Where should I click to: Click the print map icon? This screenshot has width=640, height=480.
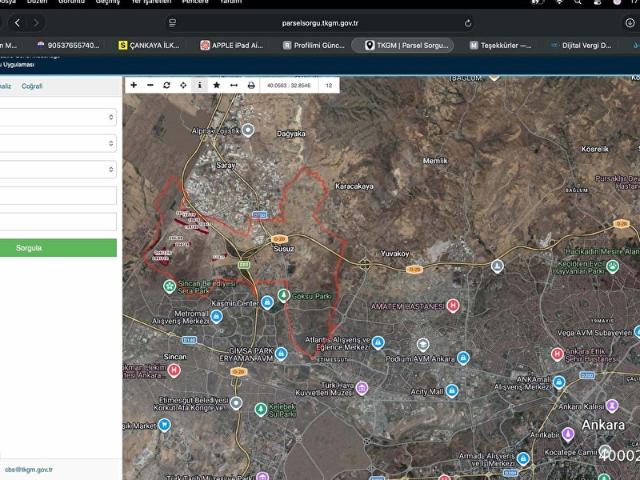pos(251,85)
